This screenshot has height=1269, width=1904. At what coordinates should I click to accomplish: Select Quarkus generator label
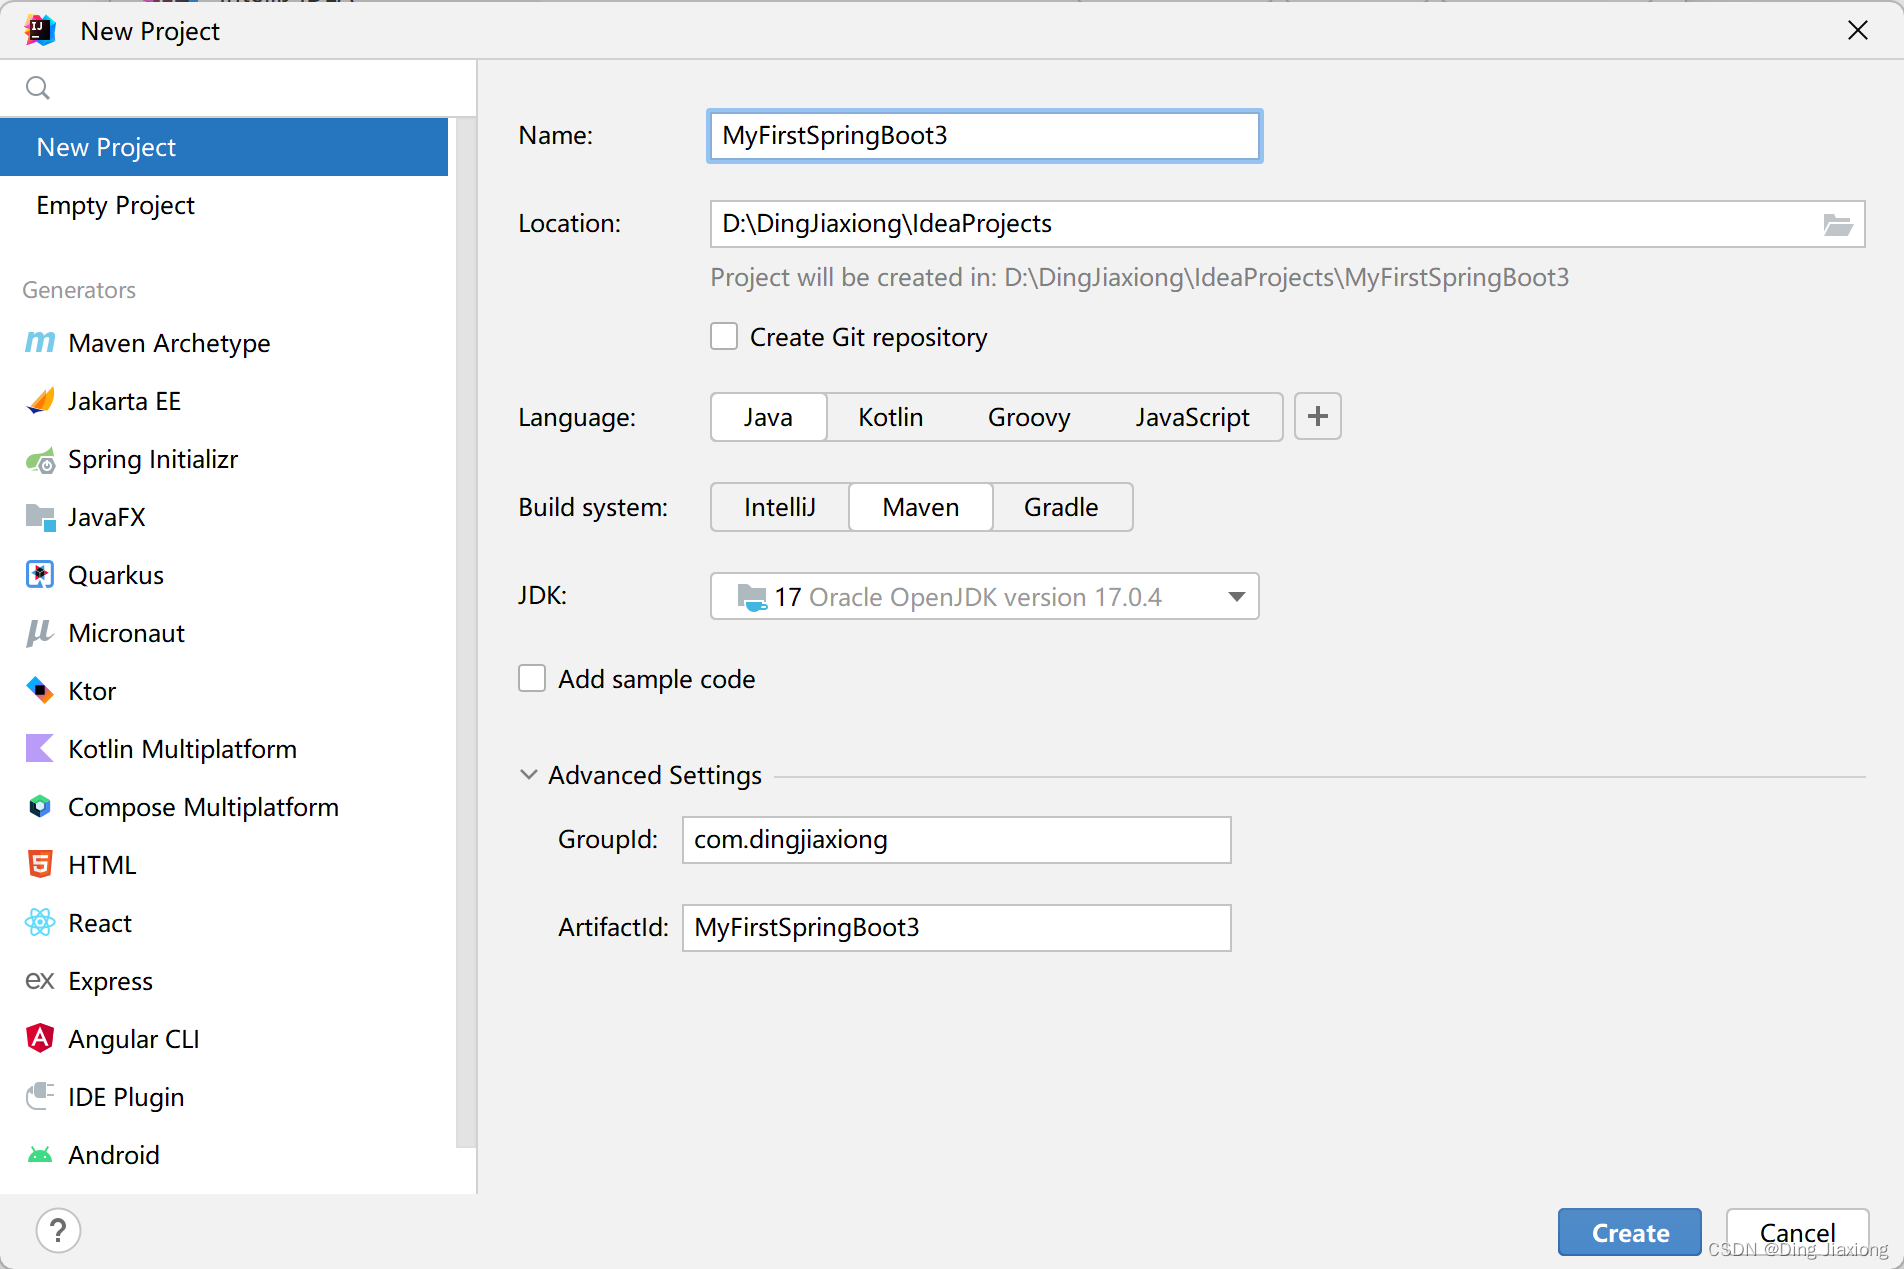[116, 575]
